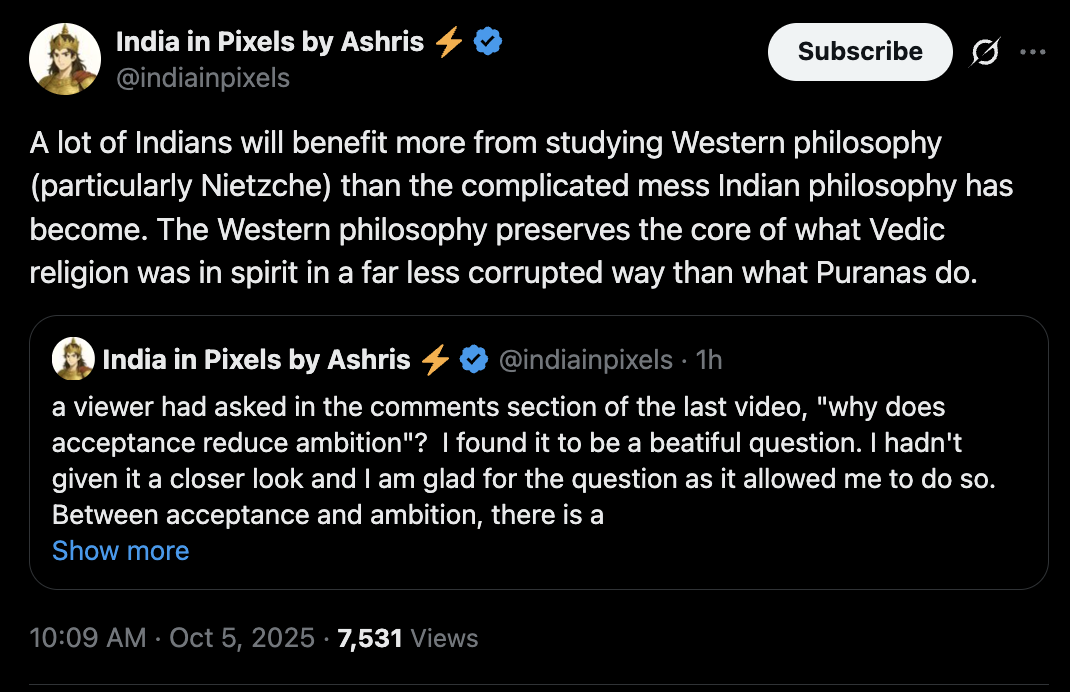1070x692 pixels.
Task: Open the main author name India in Pixels by Ashris
Action: 270,42
